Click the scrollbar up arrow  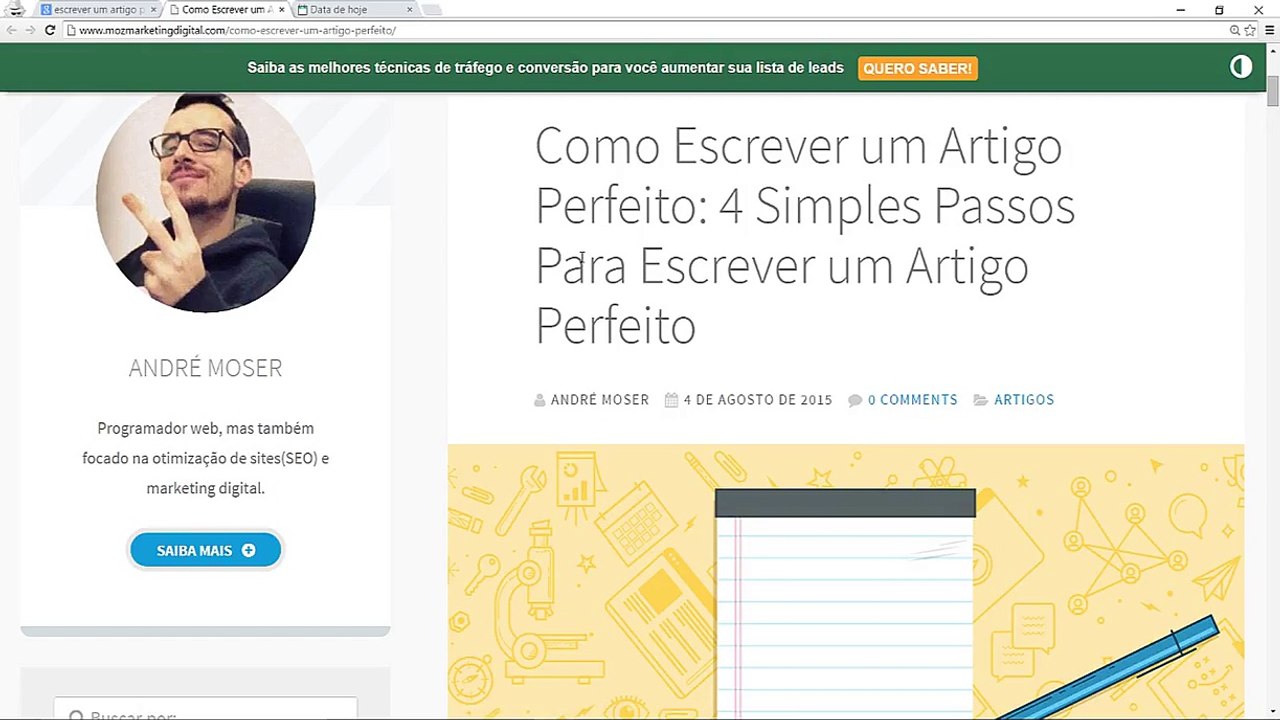coord(1272,50)
